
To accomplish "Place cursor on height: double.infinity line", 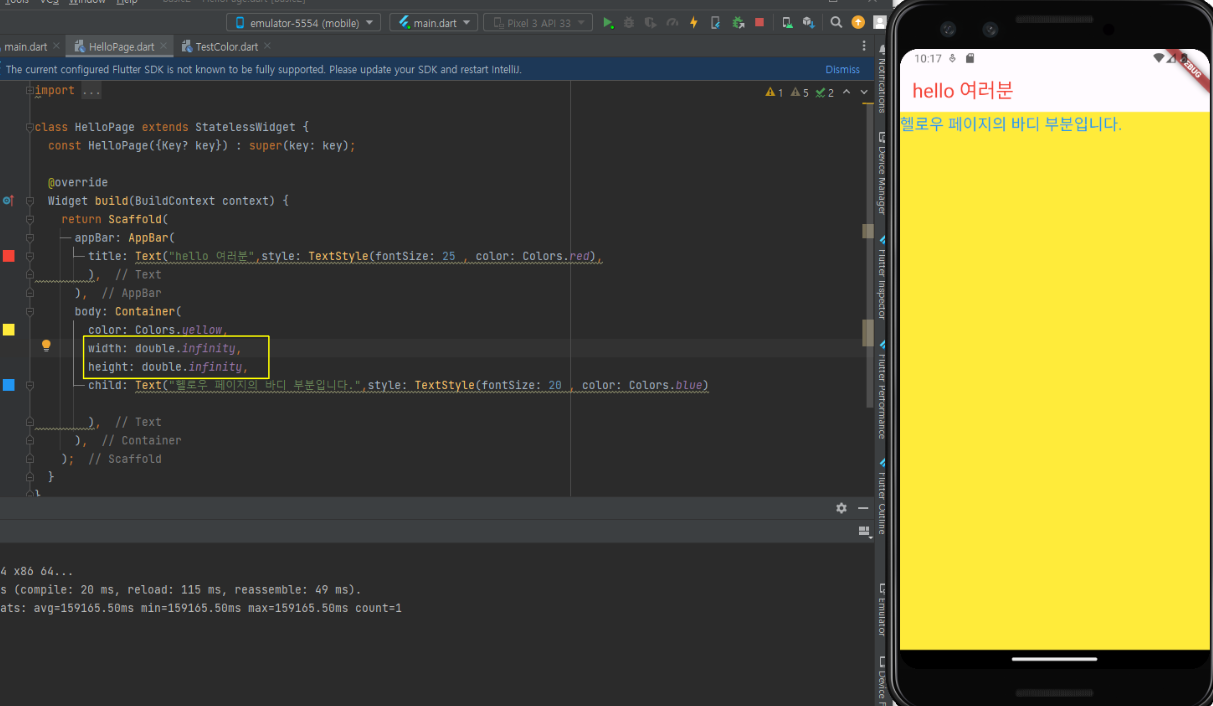I will point(168,367).
